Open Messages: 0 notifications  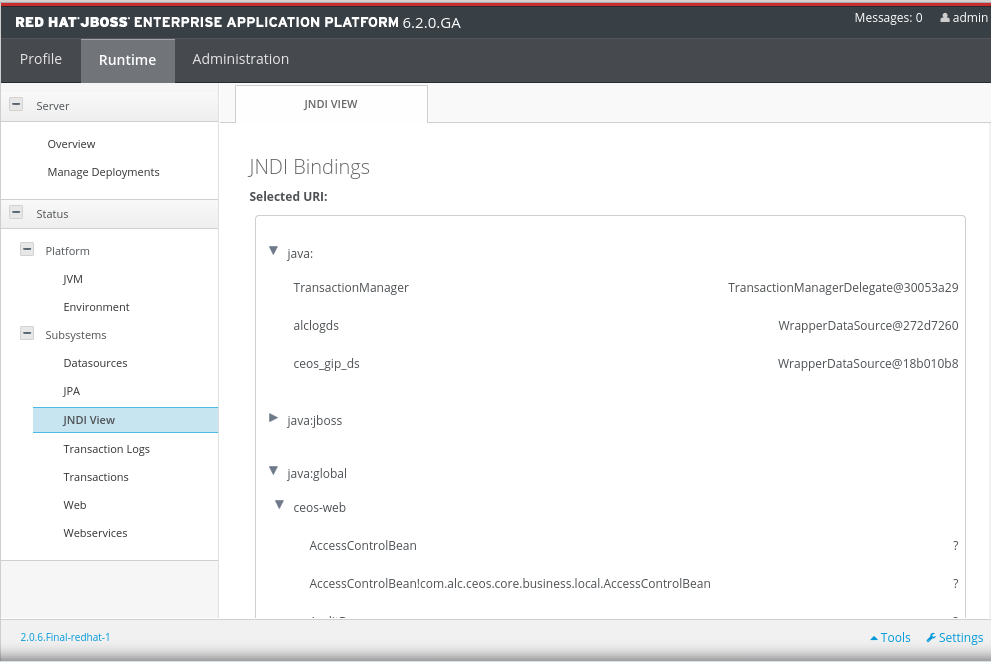tap(889, 18)
